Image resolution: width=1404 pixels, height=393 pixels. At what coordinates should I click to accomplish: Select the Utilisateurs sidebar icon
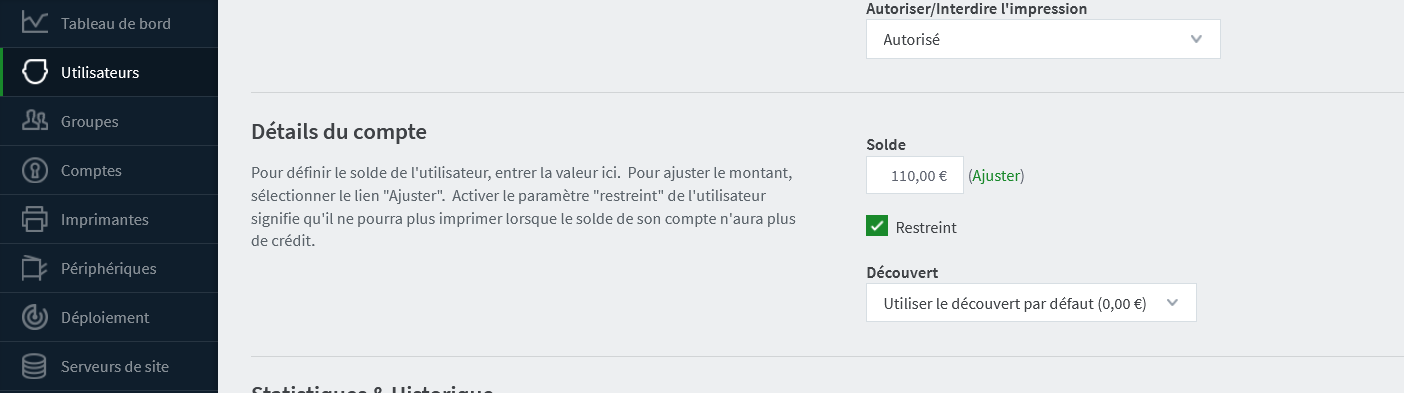pyautogui.click(x=35, y=72)
